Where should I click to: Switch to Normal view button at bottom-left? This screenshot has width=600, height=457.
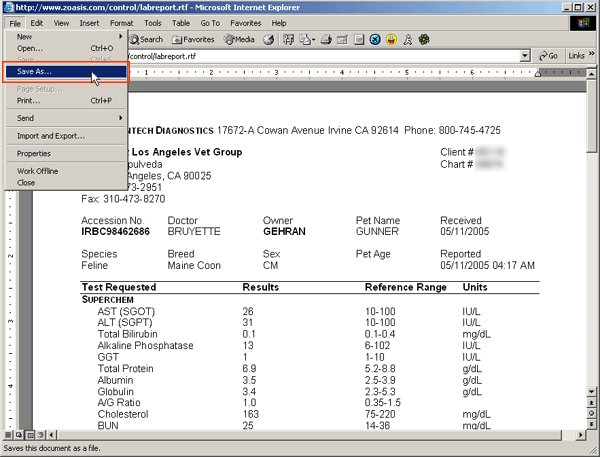tap(8, 435)
